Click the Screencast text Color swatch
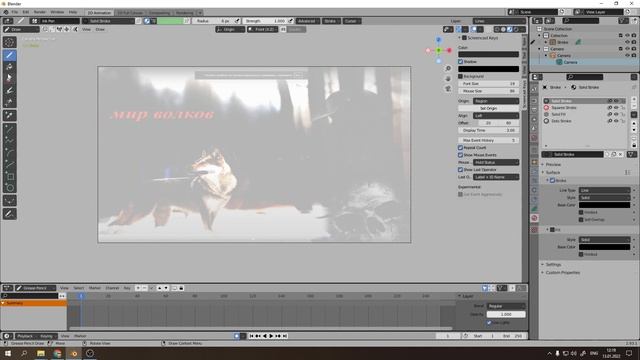 (x=489, y=54)
